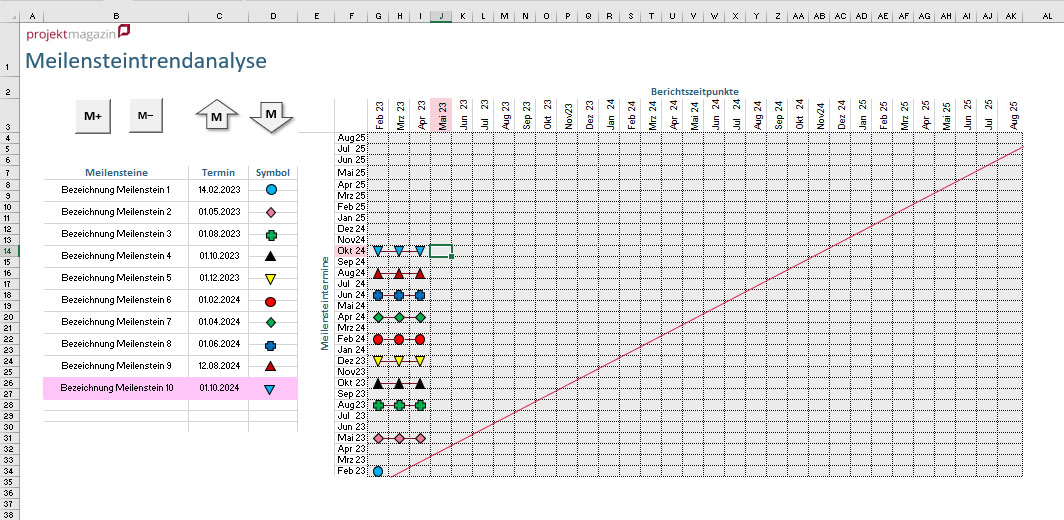Click the Bezeichnung Meilenstein 7 cell
The image size is (1064, 520).
tap(117, 322)
